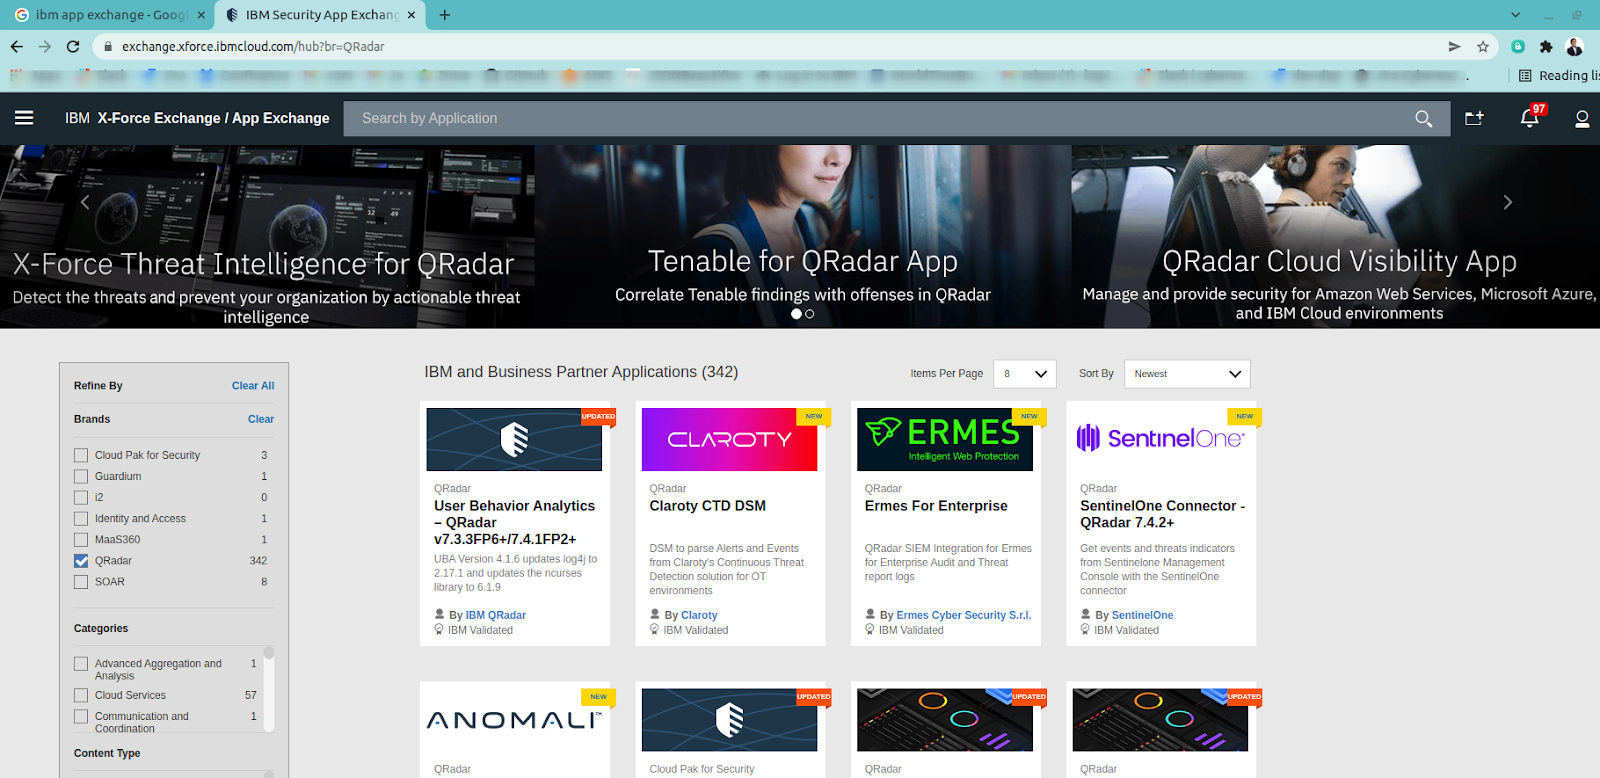This screenshot has width=1600, height=778.
Task: Open the Anomali logo thumbnail
Action: click(x=514, y=720)
